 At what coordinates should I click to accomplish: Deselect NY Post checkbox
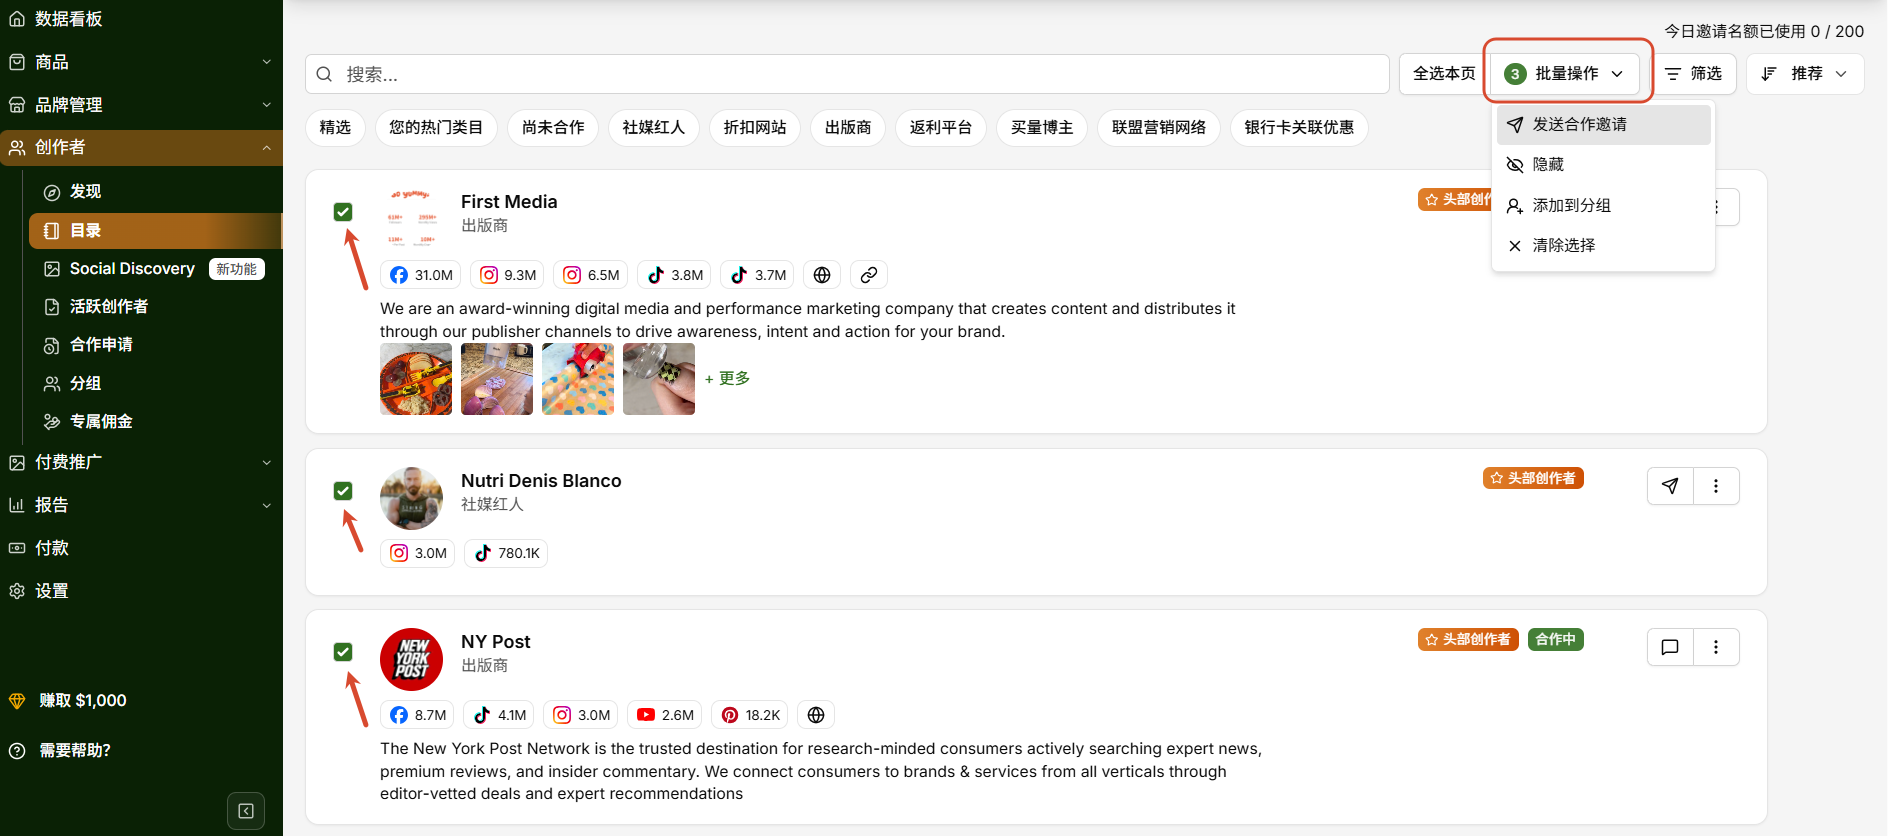(343, 651)
